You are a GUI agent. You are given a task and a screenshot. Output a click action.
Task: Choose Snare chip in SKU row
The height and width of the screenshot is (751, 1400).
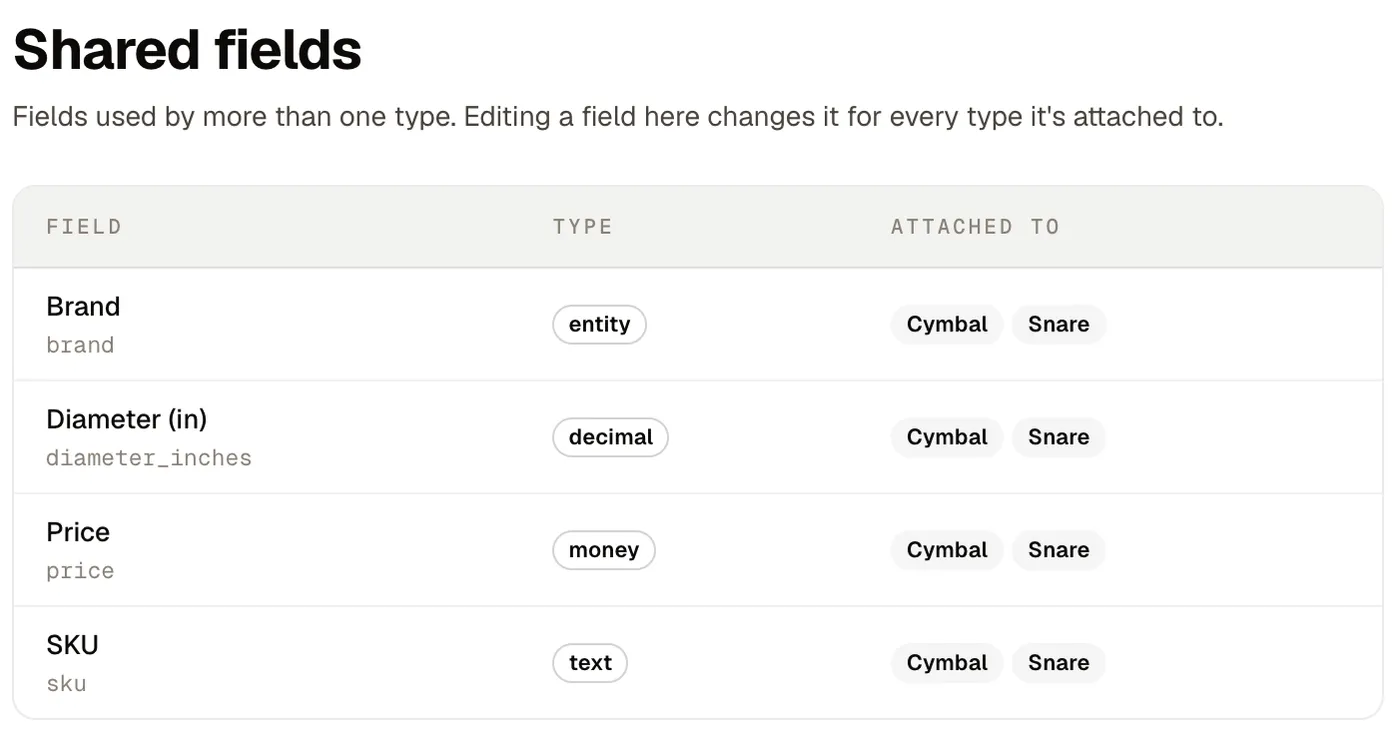point(1059,663)
